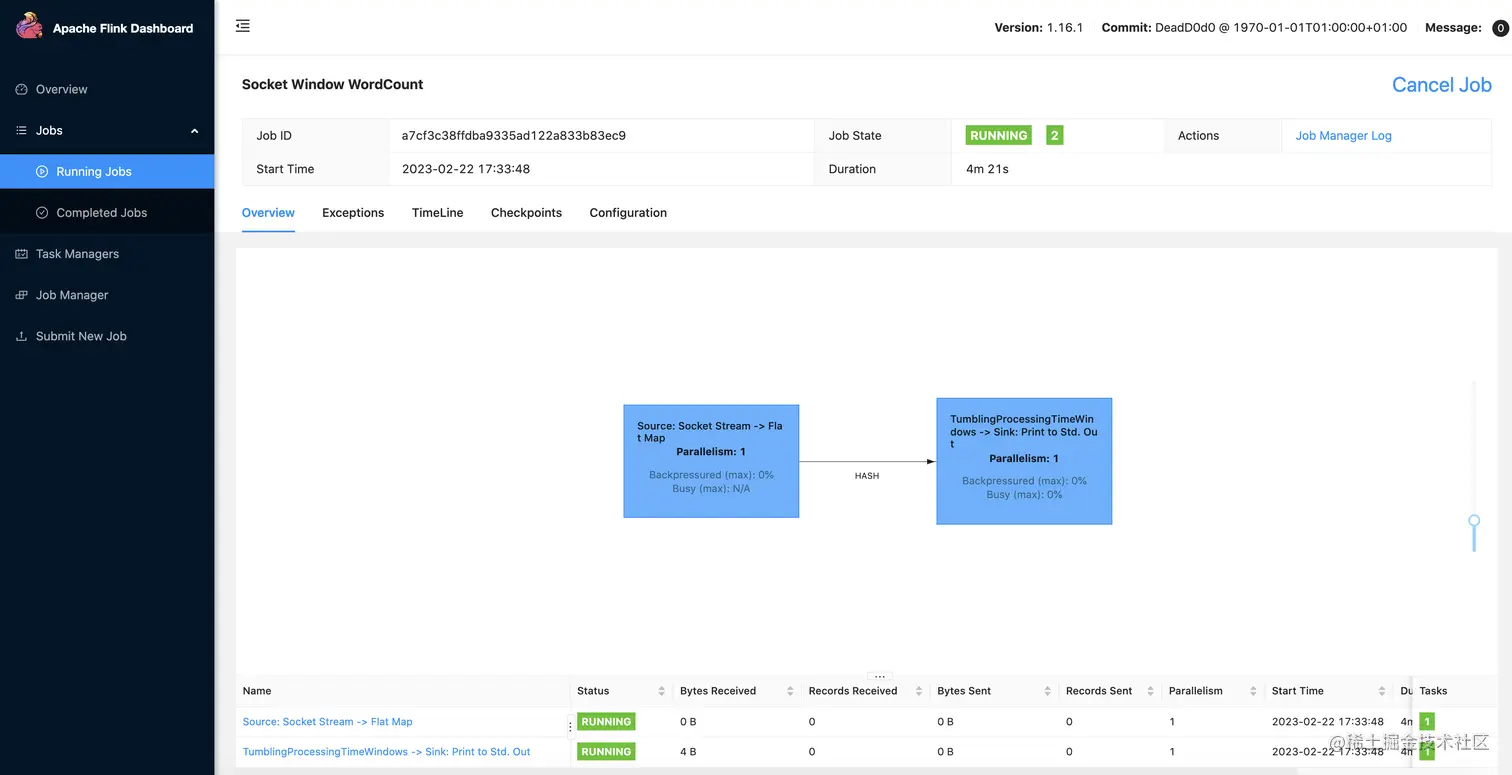This screenshot has height=775, width=1512.
Task: Sort table by Records Received arrows
Action: click(919, 691)
